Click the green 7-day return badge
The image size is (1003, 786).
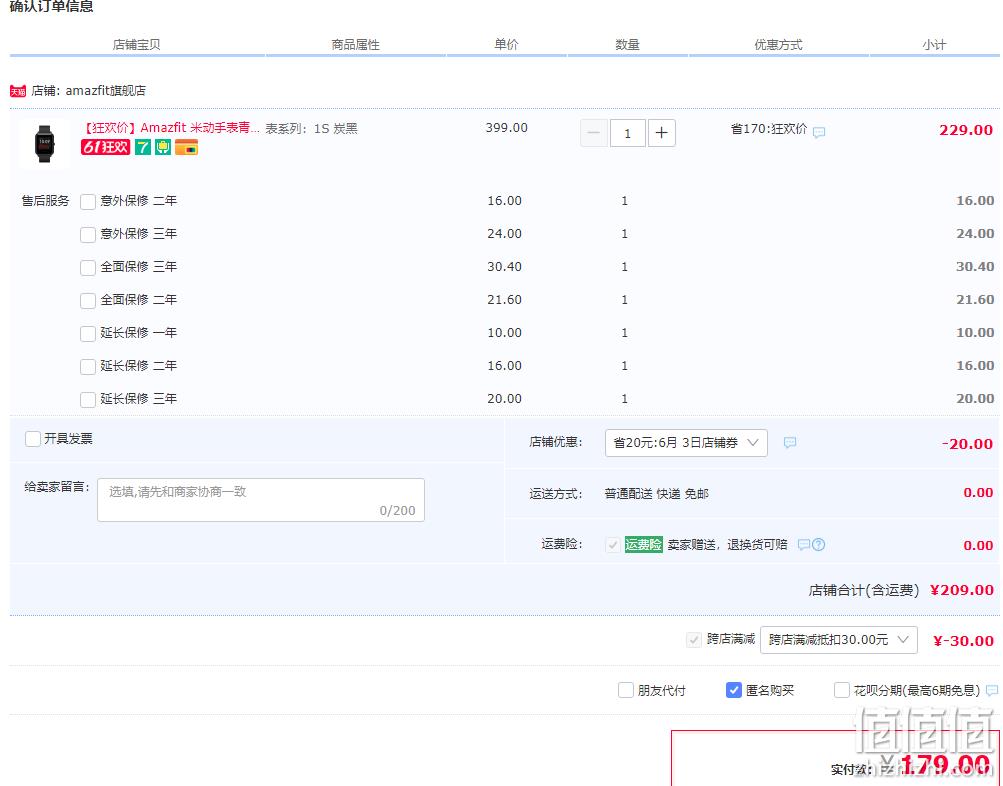(143, 147)
